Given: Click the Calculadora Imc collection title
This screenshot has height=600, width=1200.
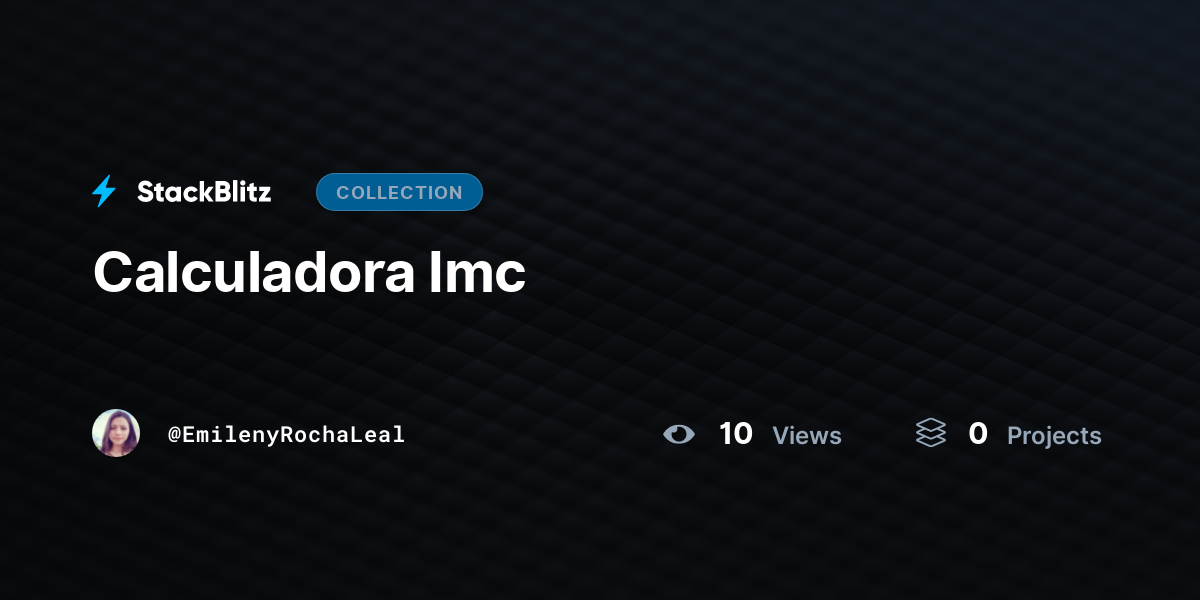Looking at the screenshot, I should click(309, 271).
